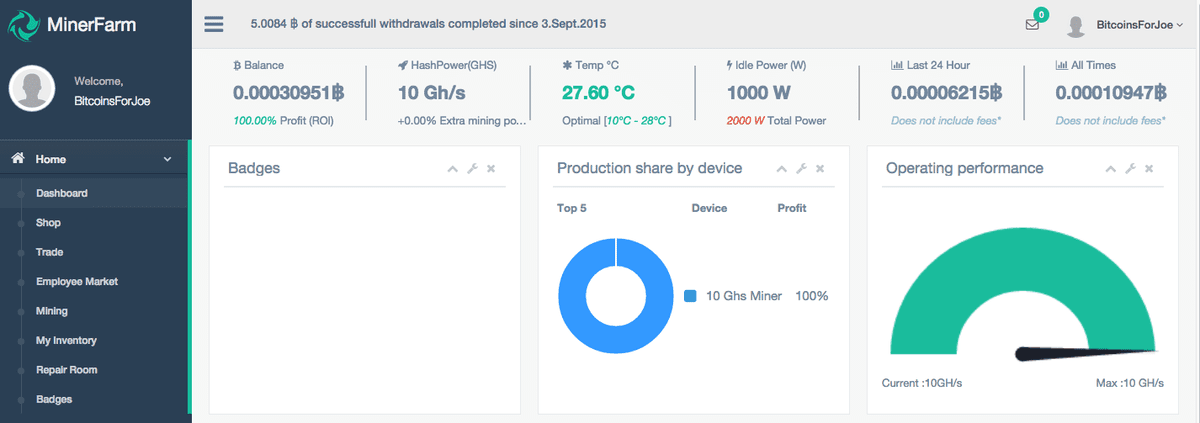The image size is (1200, 423).
Task: Collapse the Production share by device panel
Action: coord(782,169)
